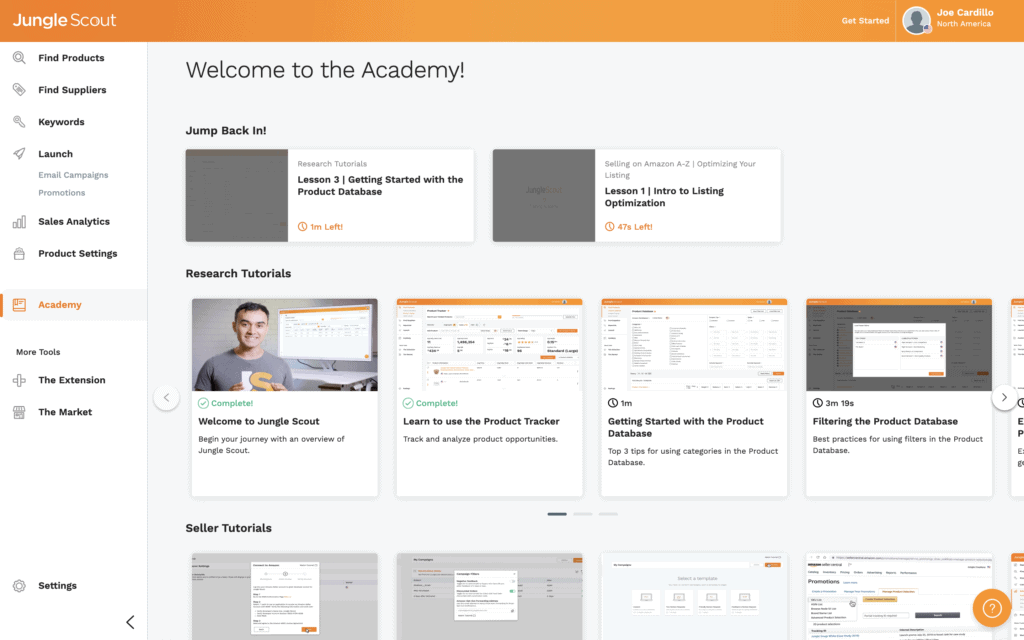The image size is (1024, 640).
Task: Click The Market storefront icon
Action: pyautogui.click(x=19, y=412)
